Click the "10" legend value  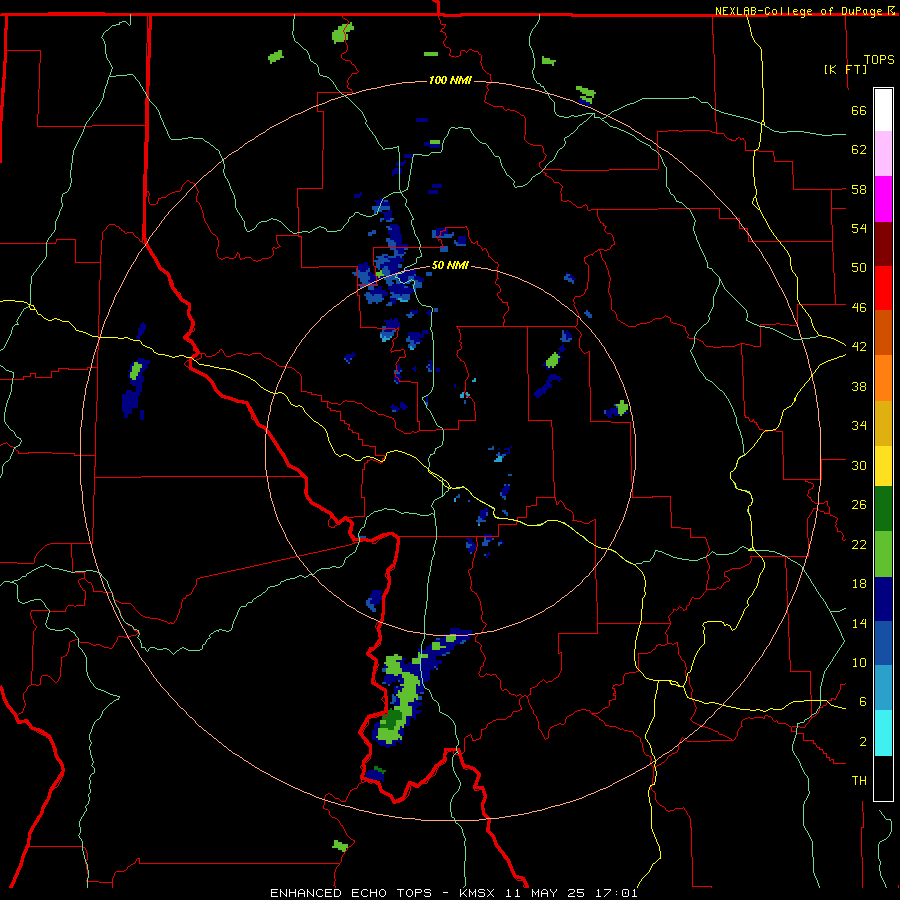coord(859,663)
